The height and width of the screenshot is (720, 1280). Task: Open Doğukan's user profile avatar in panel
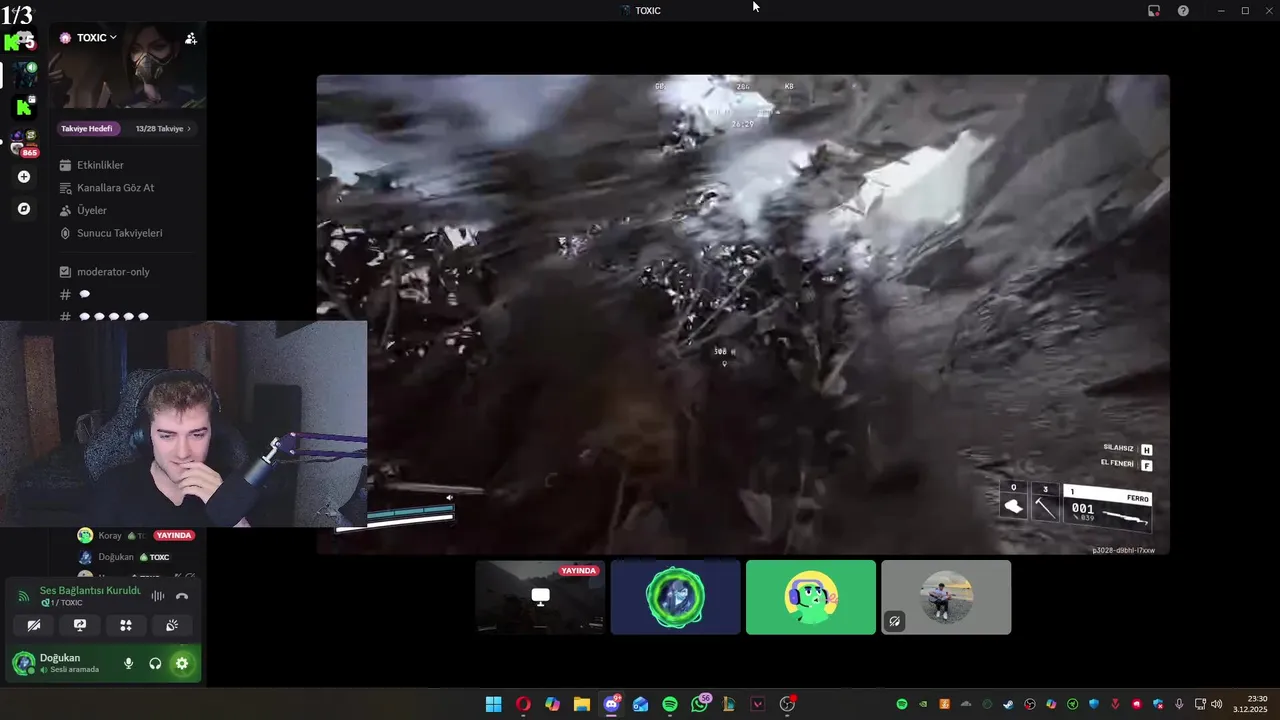click(x=23, y=663)
